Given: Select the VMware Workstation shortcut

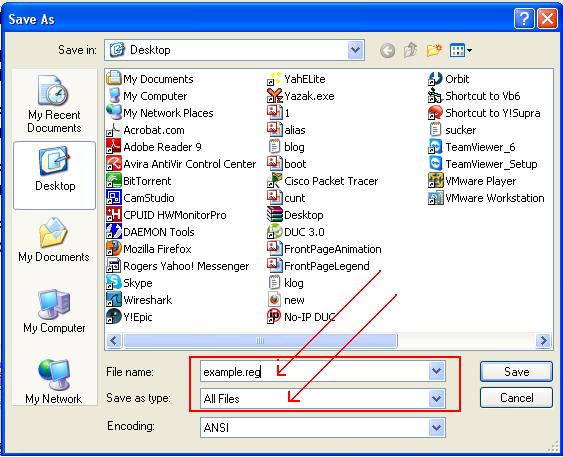Looking at the screenshot, I should pos(486,198).
